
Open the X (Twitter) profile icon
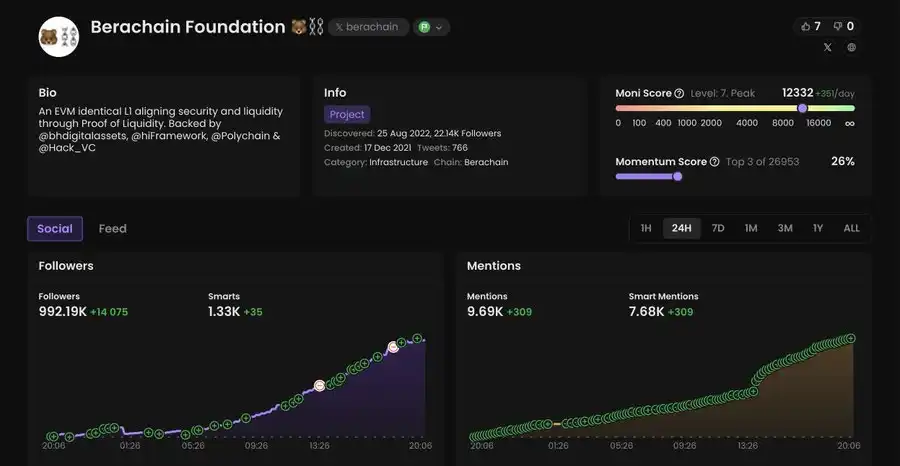[827, 47]
